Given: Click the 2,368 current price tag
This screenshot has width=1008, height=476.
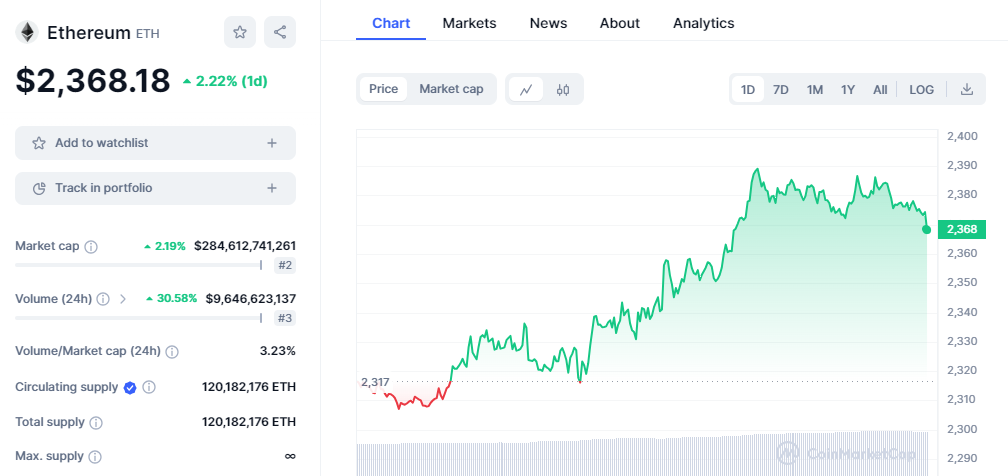Looking at the screenshot, I should click(x=961, y=229).
